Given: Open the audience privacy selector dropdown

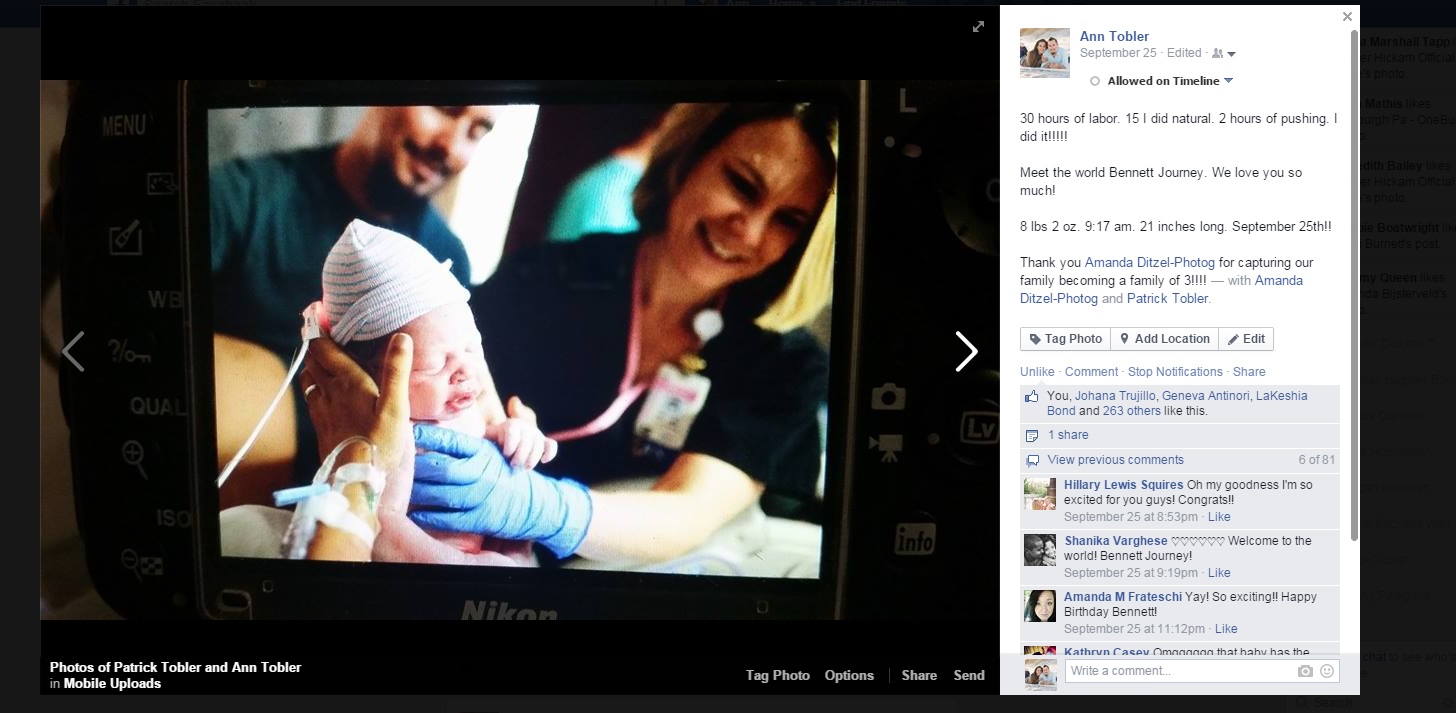Looking at the screenshot, I should (1224, 53).
